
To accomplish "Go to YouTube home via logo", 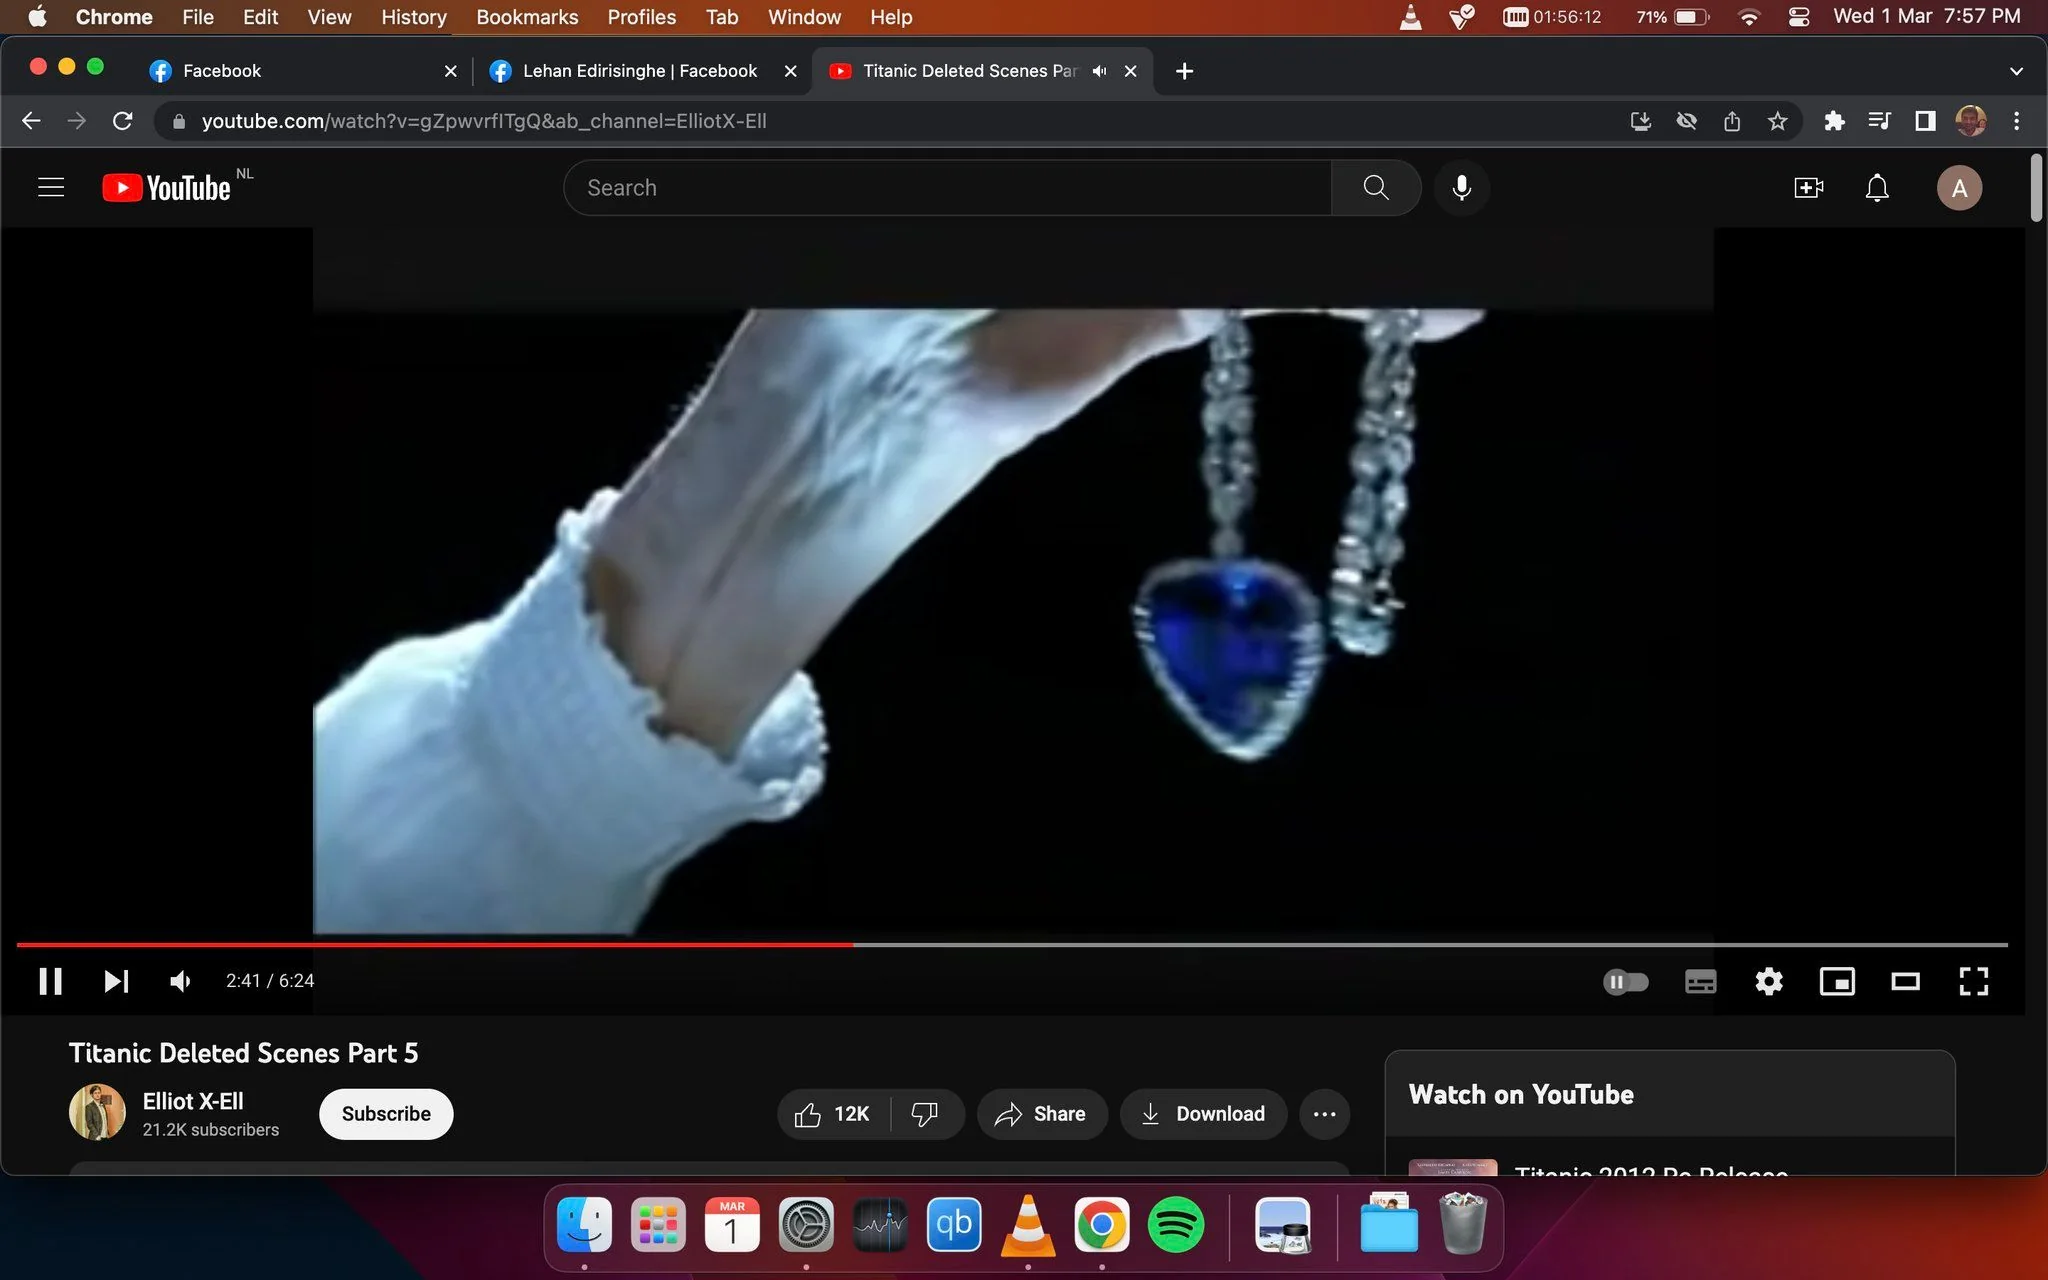I will click(167, 188).
